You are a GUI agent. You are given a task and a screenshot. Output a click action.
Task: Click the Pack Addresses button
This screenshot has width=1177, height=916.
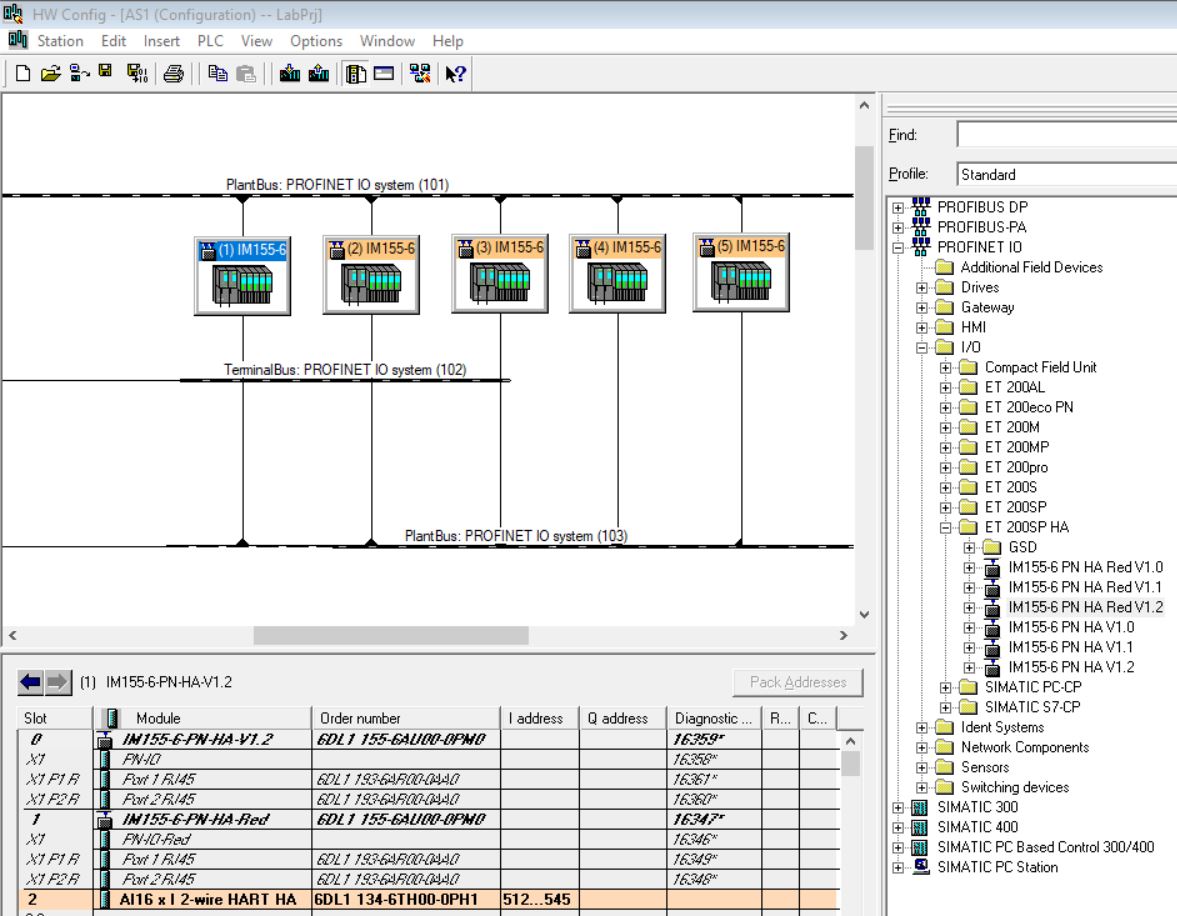(x=798, y=682)
